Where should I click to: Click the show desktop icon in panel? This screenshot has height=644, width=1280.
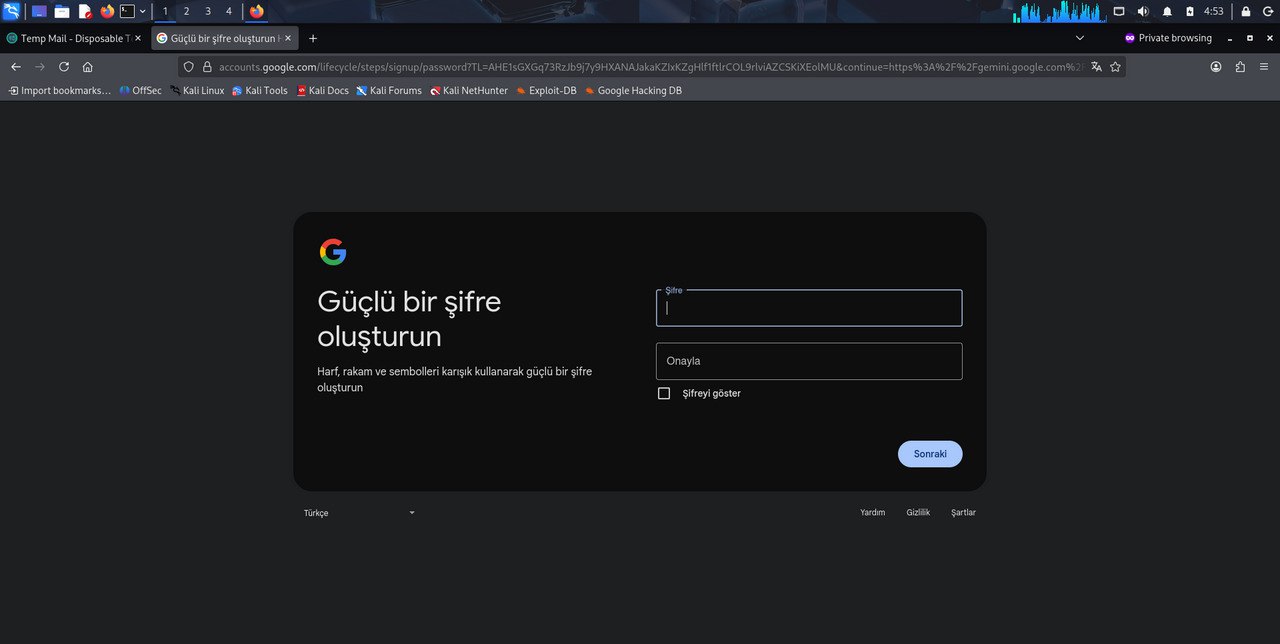(x=40, y=11)
